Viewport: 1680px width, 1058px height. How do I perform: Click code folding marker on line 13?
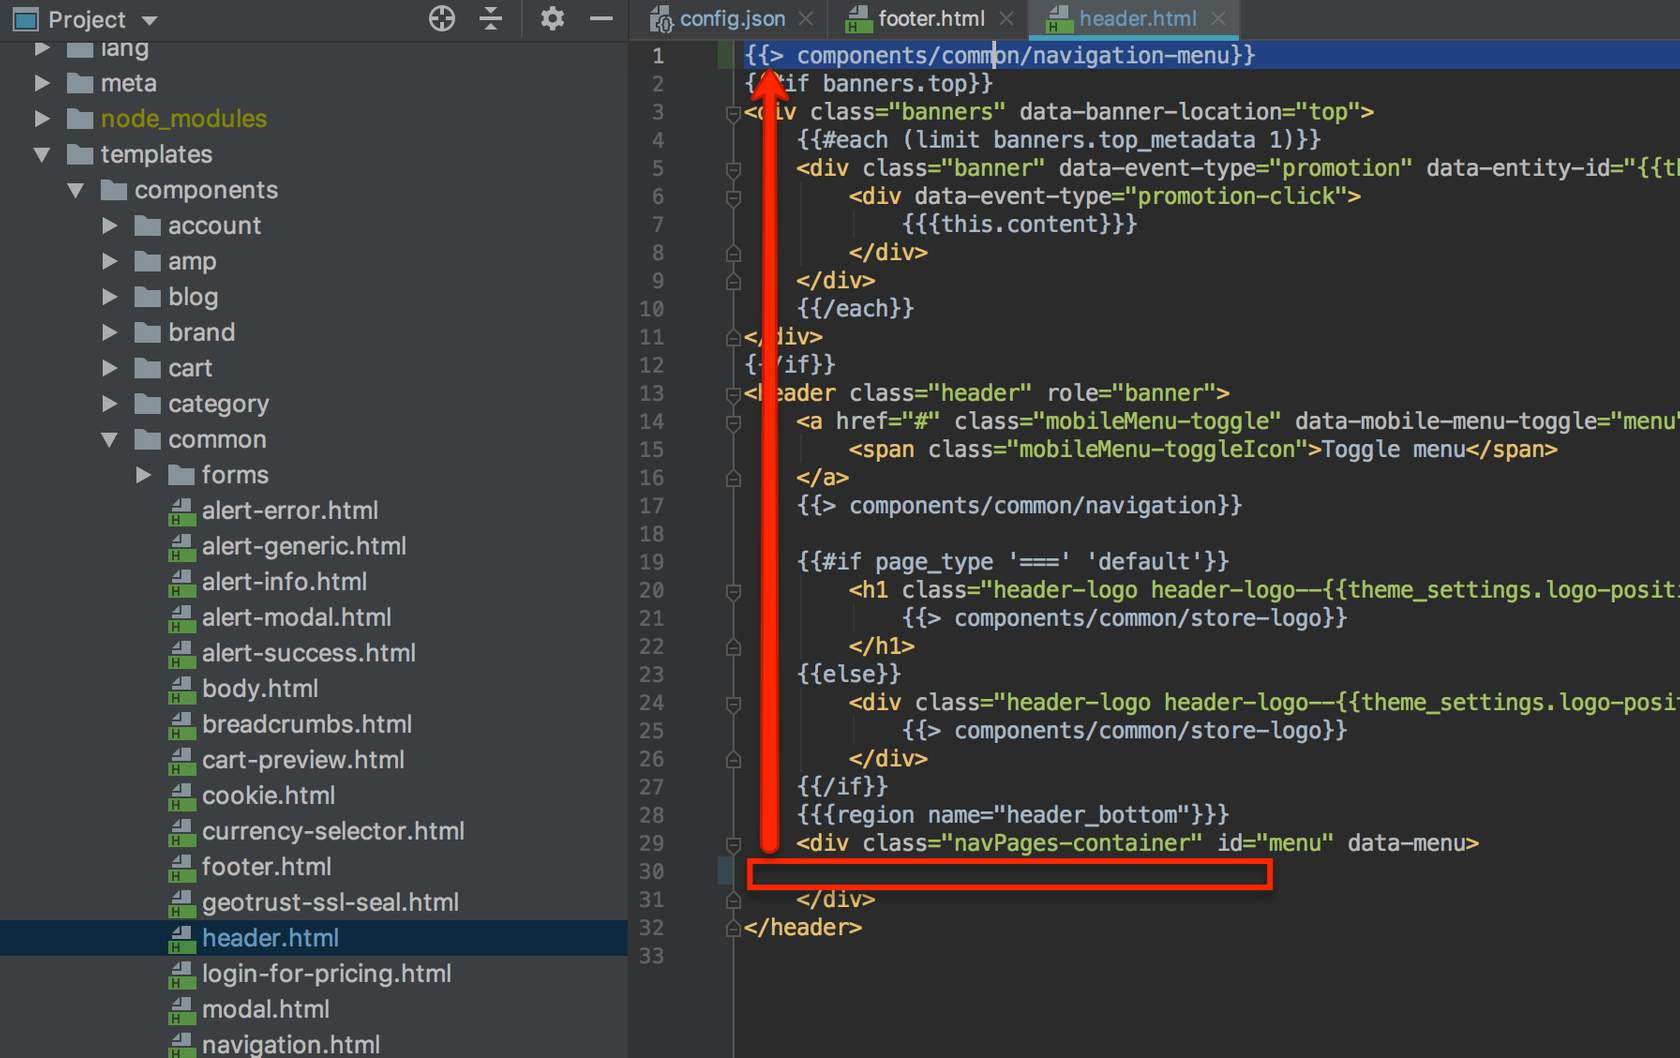pyautogui.click(x=733, y=394)
